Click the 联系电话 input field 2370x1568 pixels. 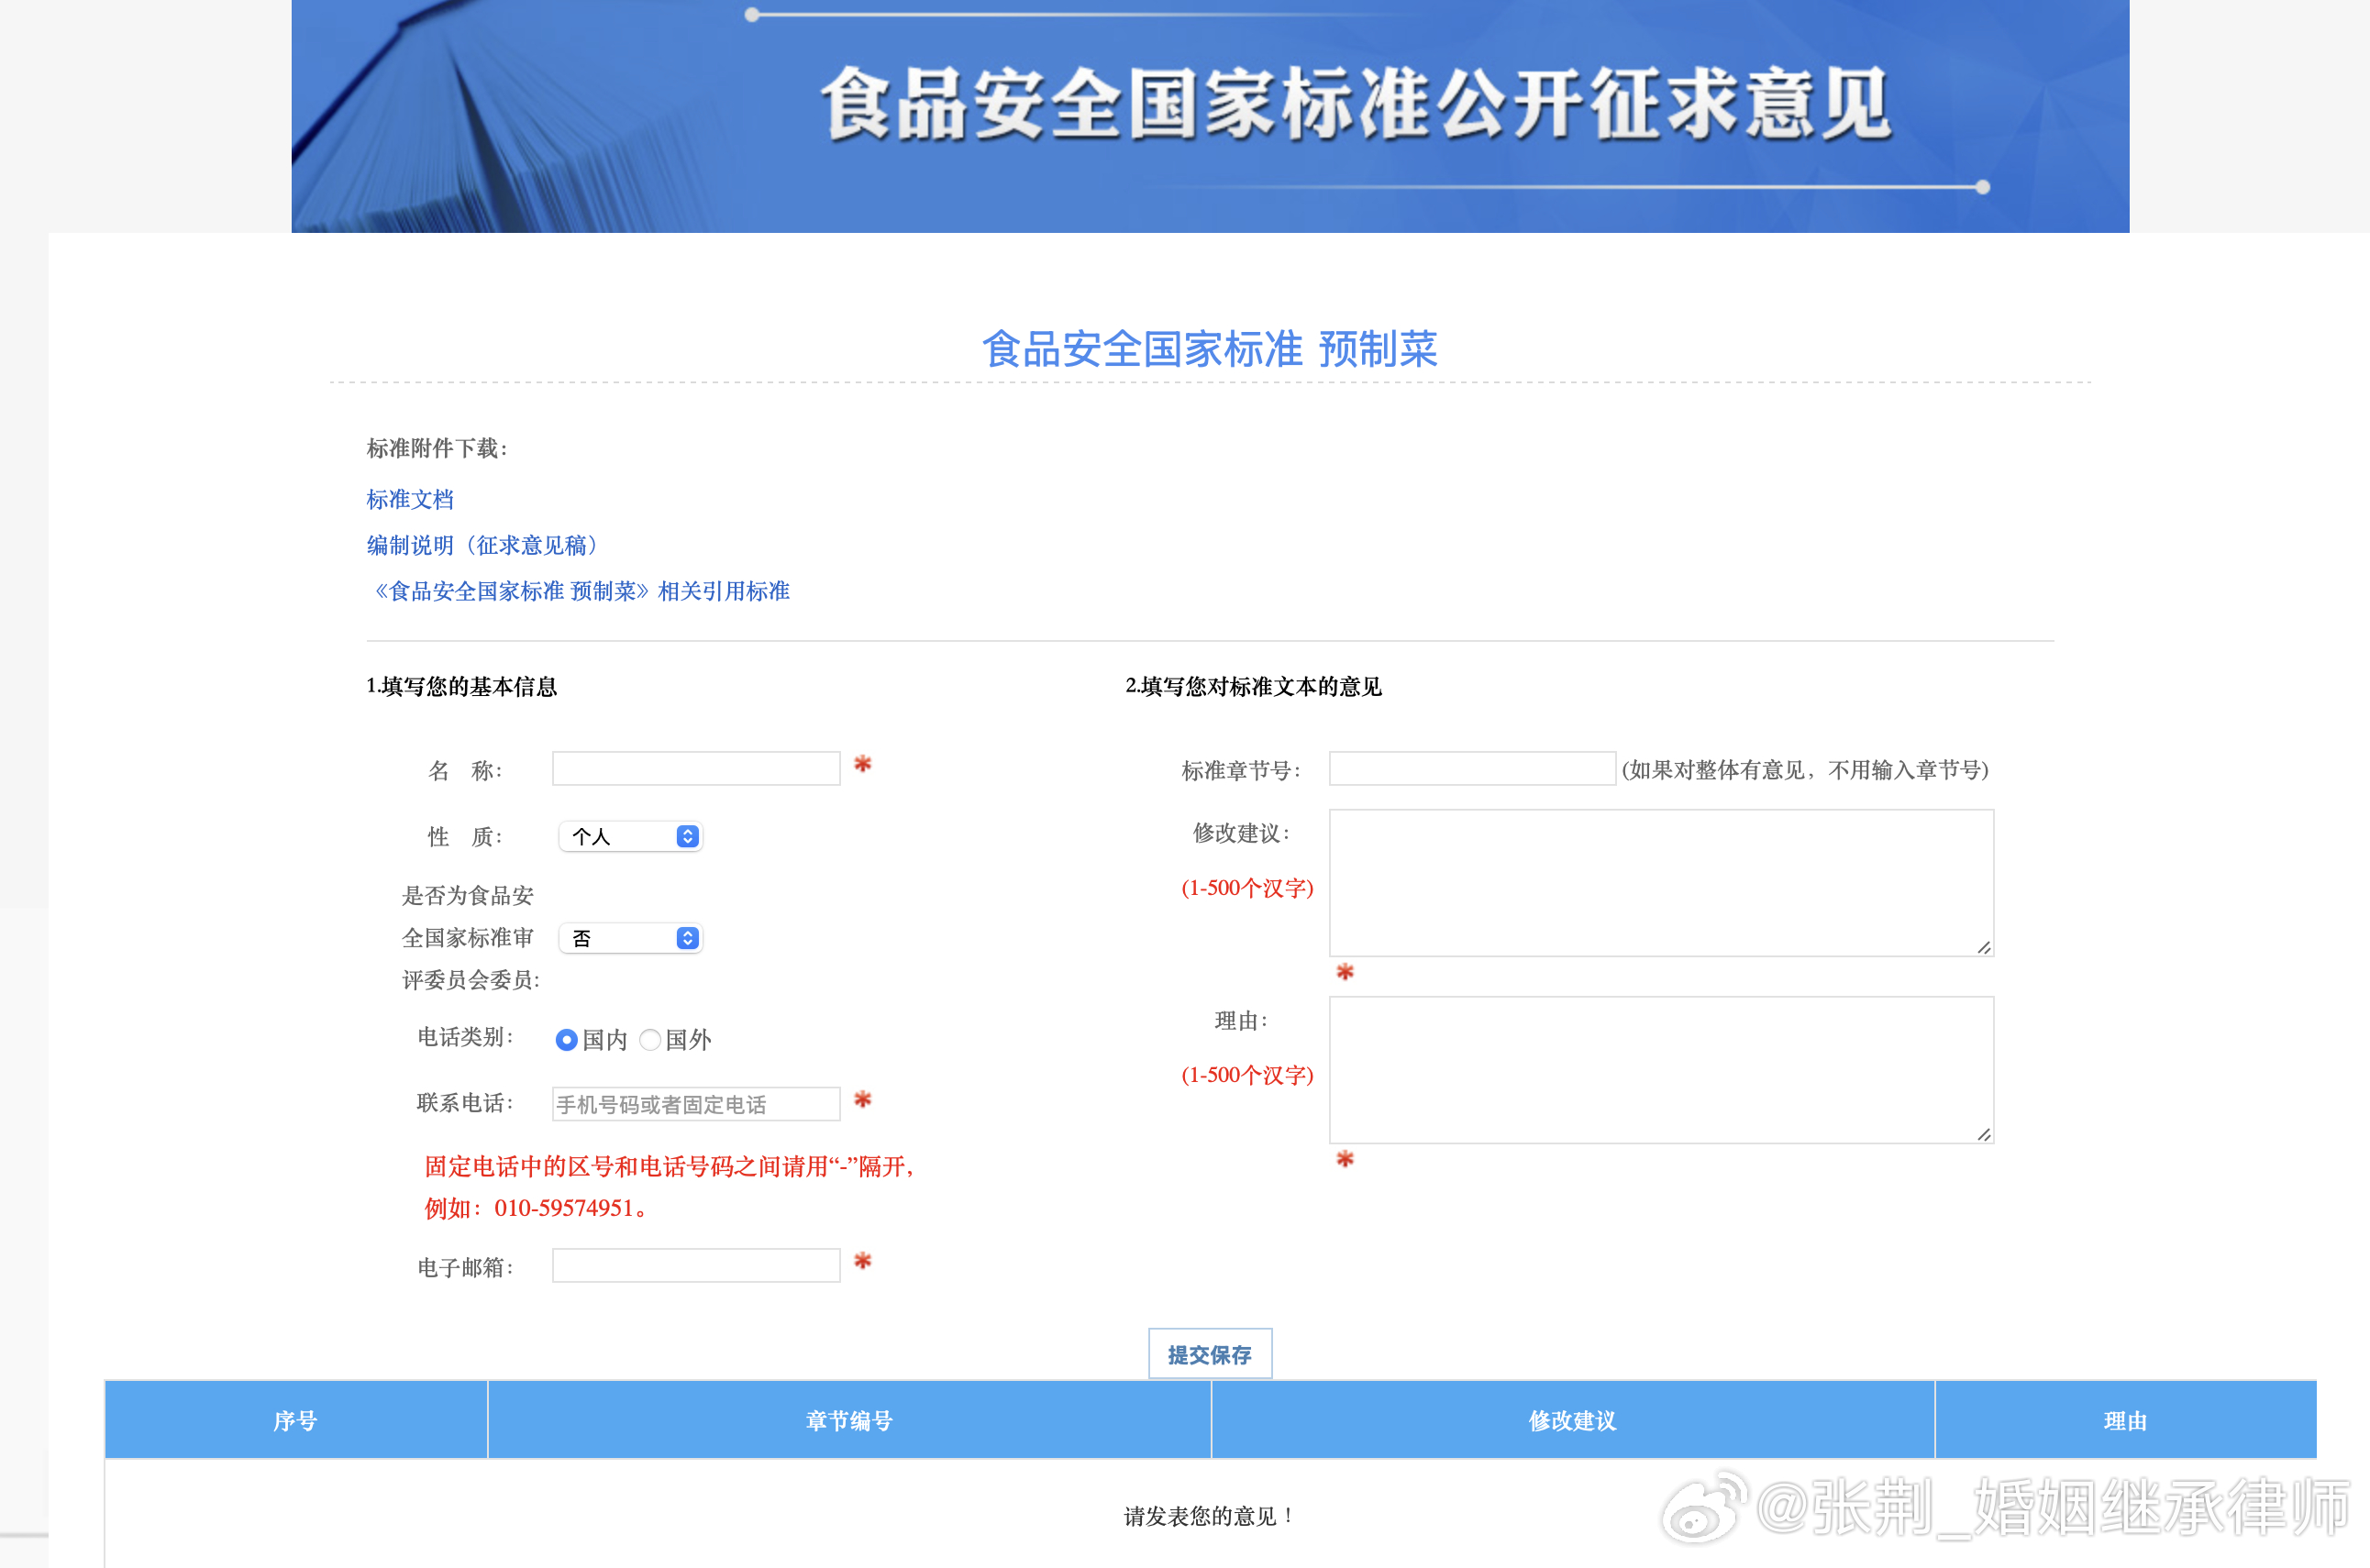tap(696, 1104)
